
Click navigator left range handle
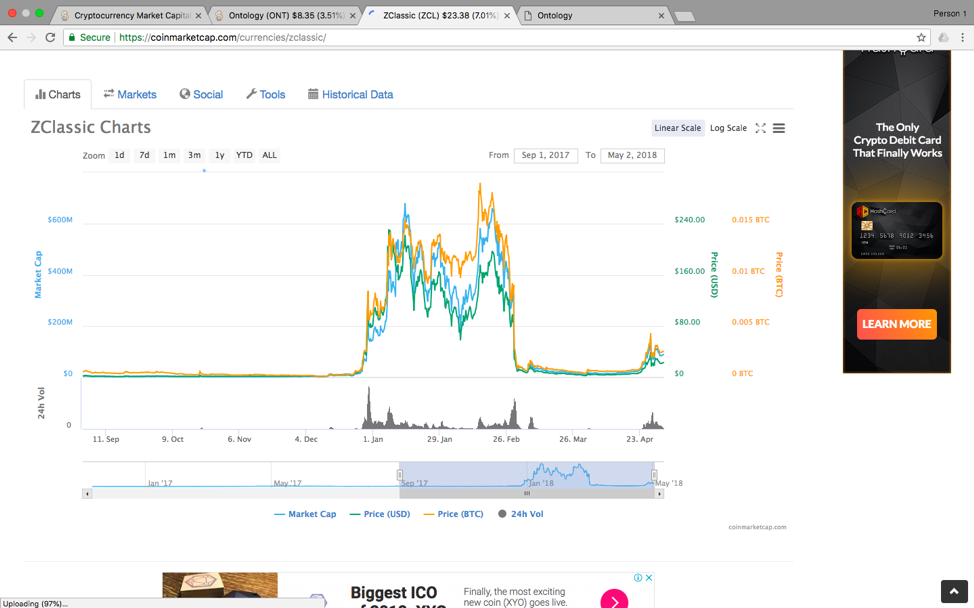pyautogui.click(x=399, y=475)
